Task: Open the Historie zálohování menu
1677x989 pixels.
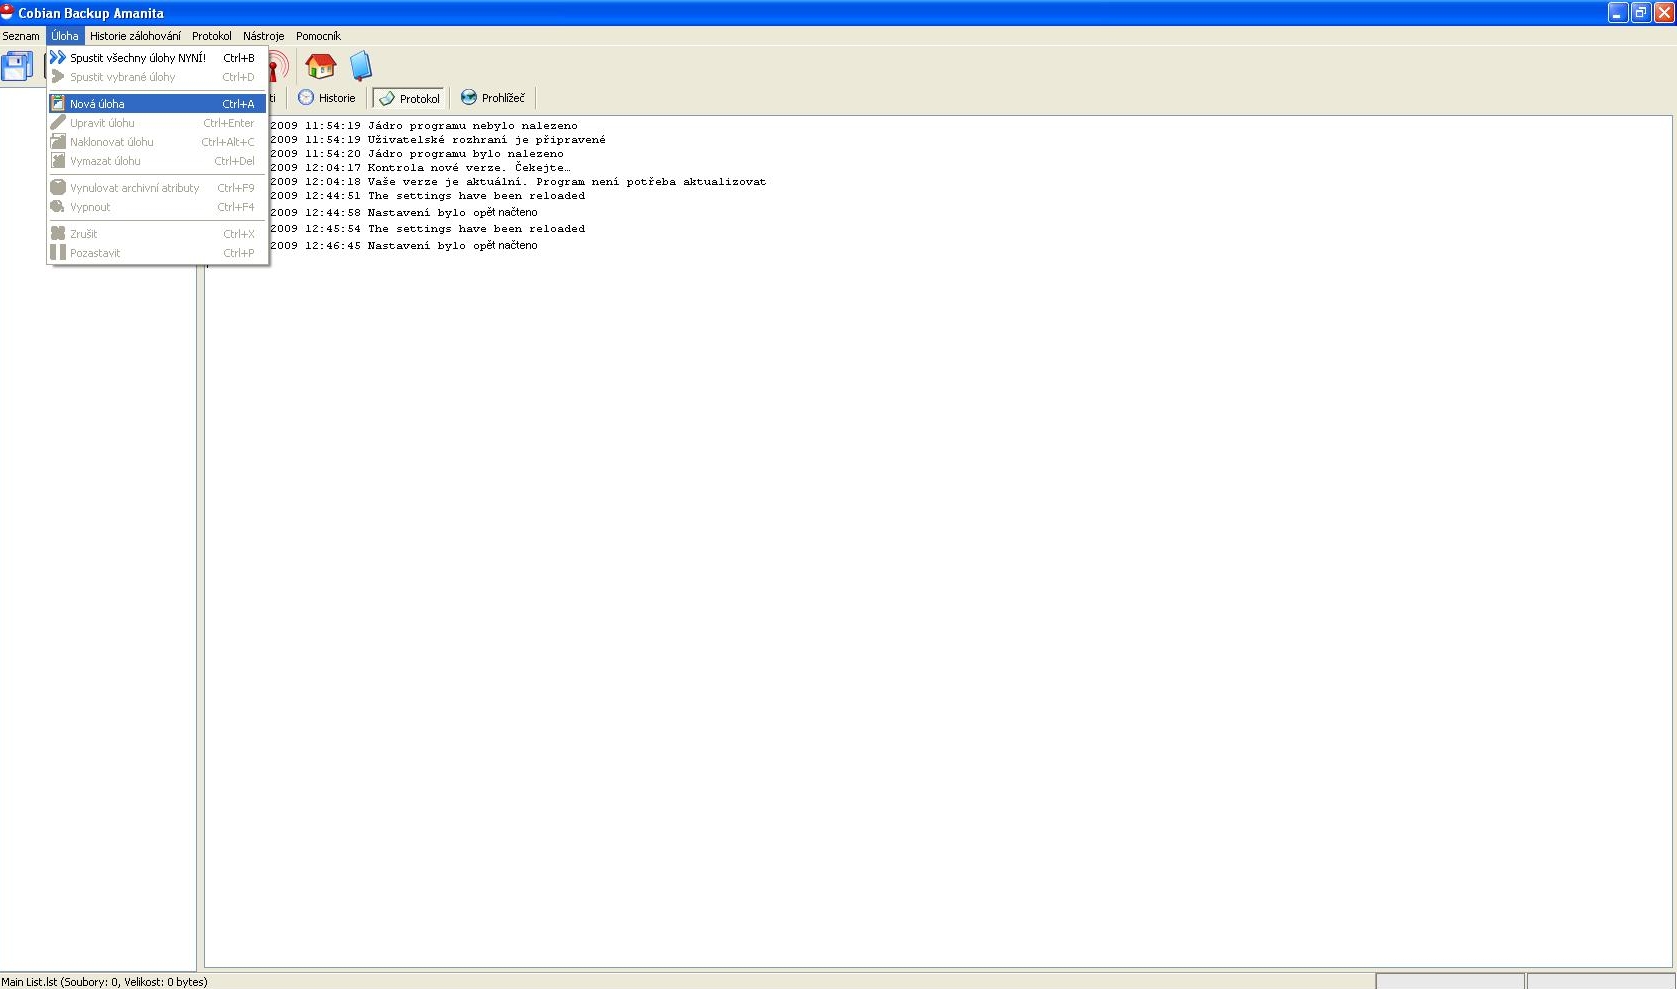Action: 135,36
